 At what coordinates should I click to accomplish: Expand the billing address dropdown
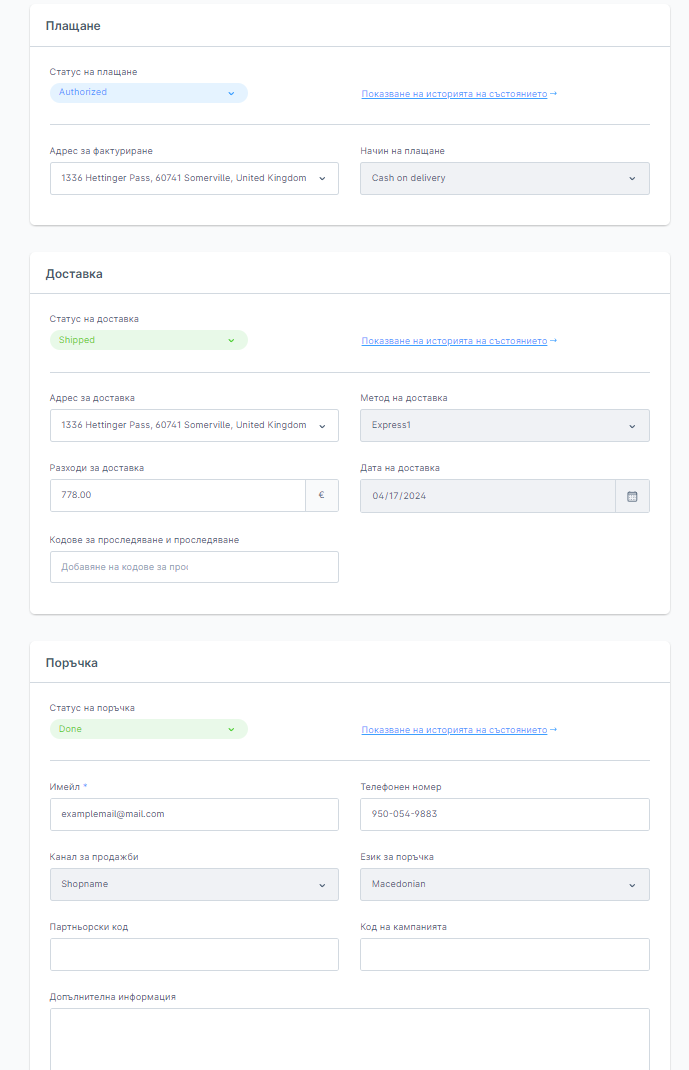(x=194, y=178)
